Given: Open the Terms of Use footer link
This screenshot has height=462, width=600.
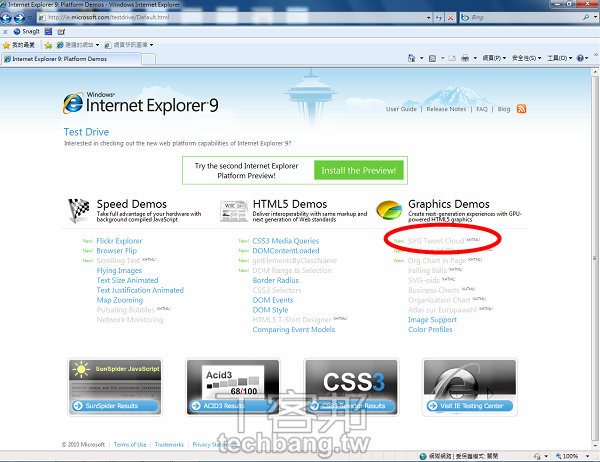Looking at the screenshot, I should click(x=130, y=444).
